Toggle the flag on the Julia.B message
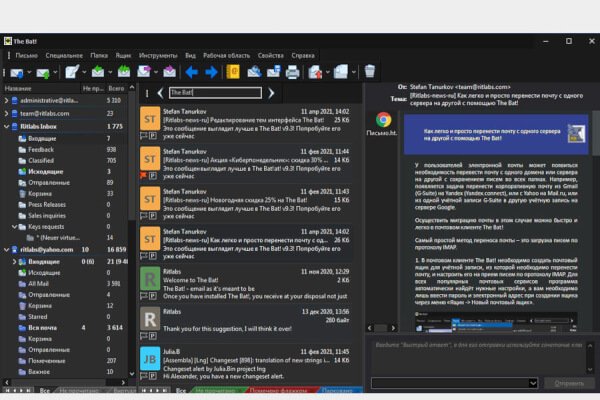 click(144, 376)
